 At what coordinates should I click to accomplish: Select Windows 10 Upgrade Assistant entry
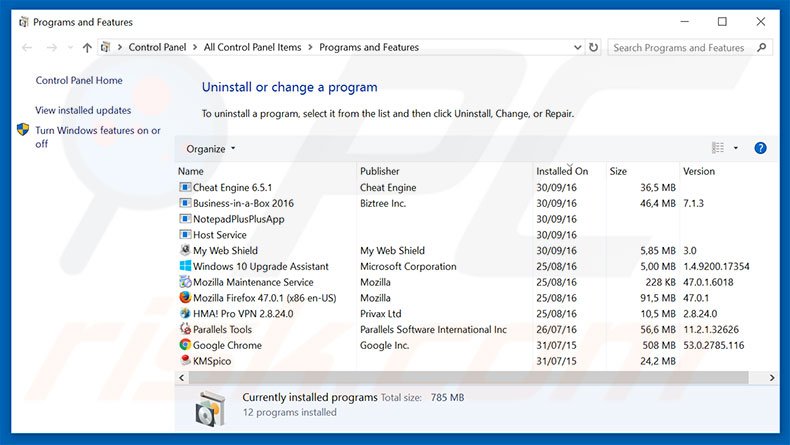coord(260,266)
